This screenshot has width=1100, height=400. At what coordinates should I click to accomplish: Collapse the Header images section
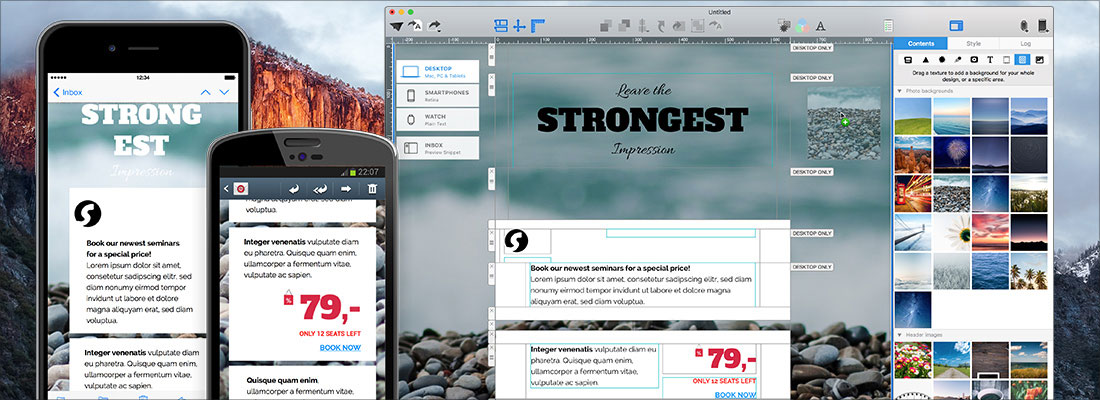(x=899, y=334)
